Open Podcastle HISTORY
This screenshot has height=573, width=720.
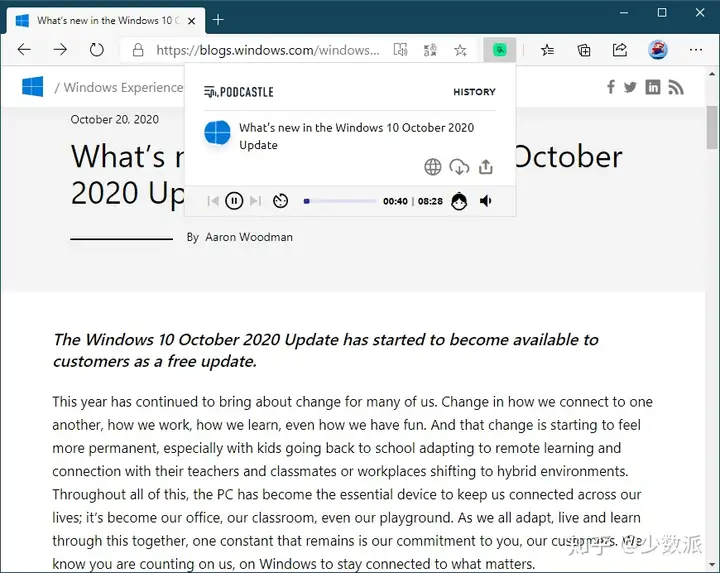tap(474, 92)
